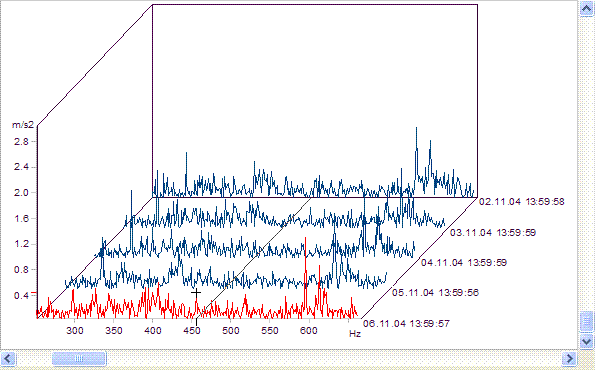Click the 600 Hz frequency axis label
Image resolution: width=595 pixels, height=370 pixels.
tap(309, 331)
